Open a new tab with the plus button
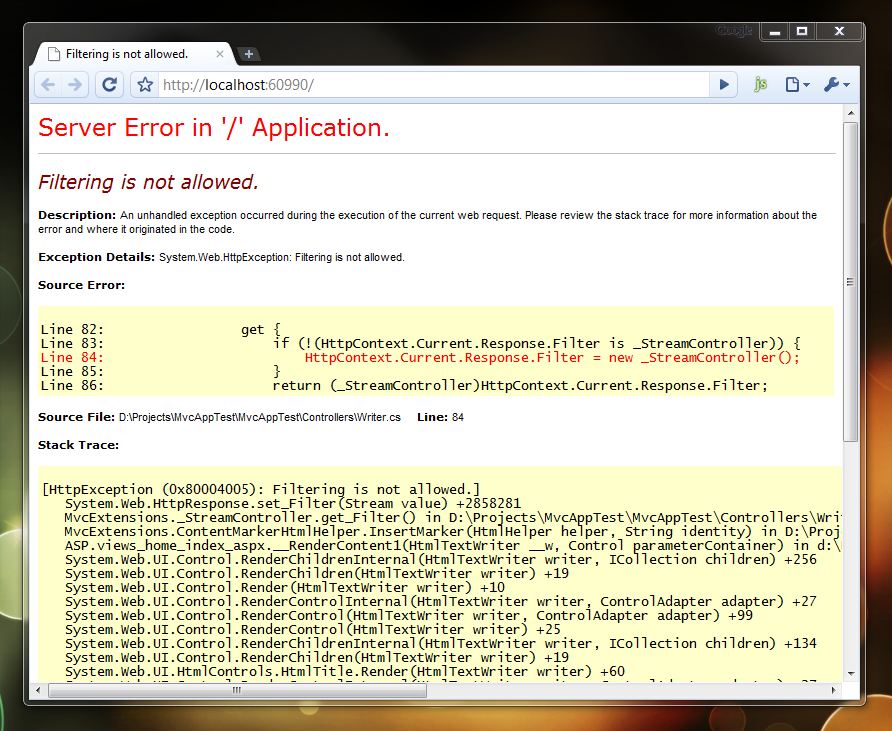Image resolution: width=892 pixels, height=731 pixels. click(x=249, y=54)
